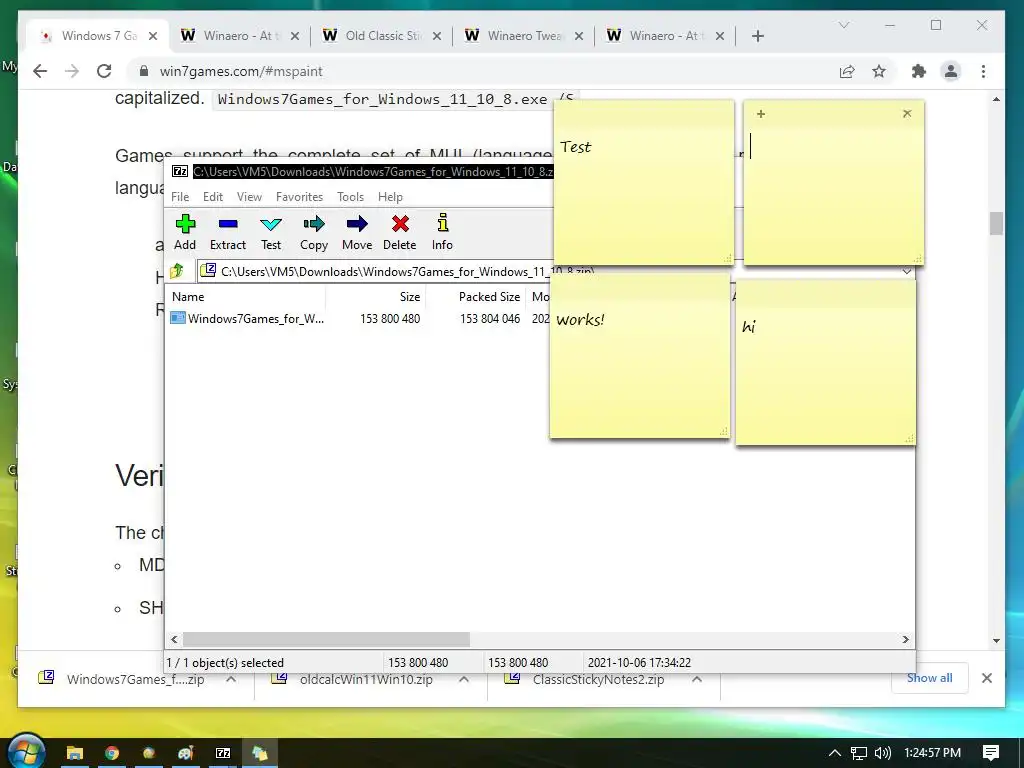
Task: Click the sticky note saying 'works!'
Action: click(x=640, y=356)
